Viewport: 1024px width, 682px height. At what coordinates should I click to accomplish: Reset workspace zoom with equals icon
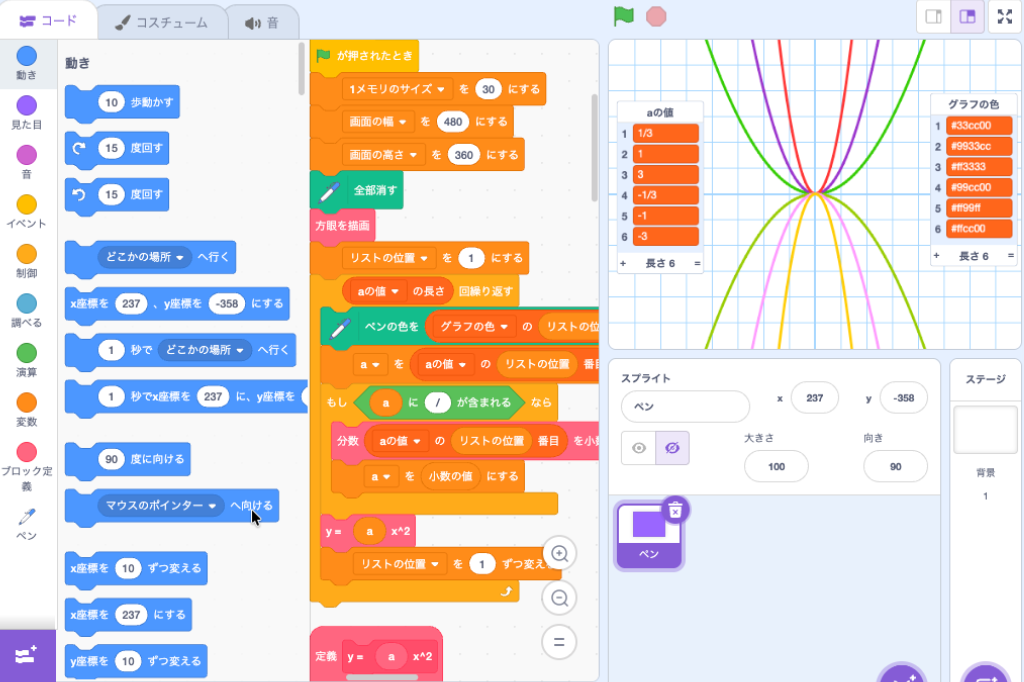click(x=560, y=642)
